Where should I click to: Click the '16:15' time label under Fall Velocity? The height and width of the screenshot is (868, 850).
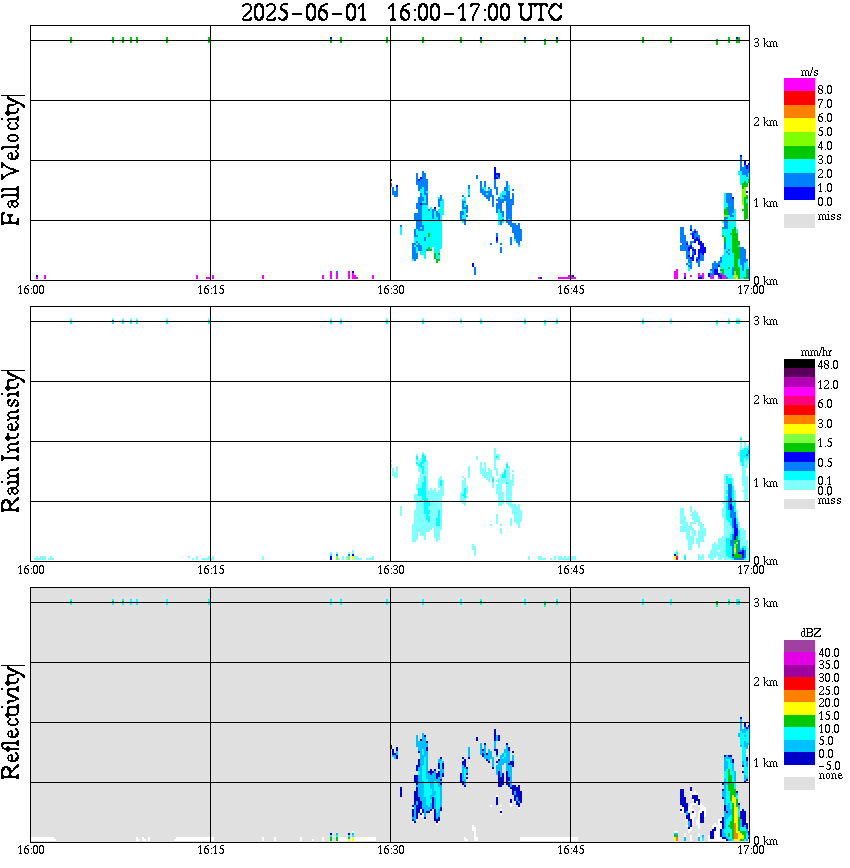[x=211, y=290]
